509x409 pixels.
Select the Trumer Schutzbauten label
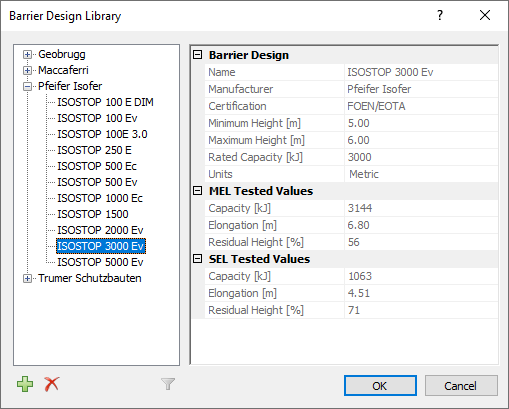point(90,278)
